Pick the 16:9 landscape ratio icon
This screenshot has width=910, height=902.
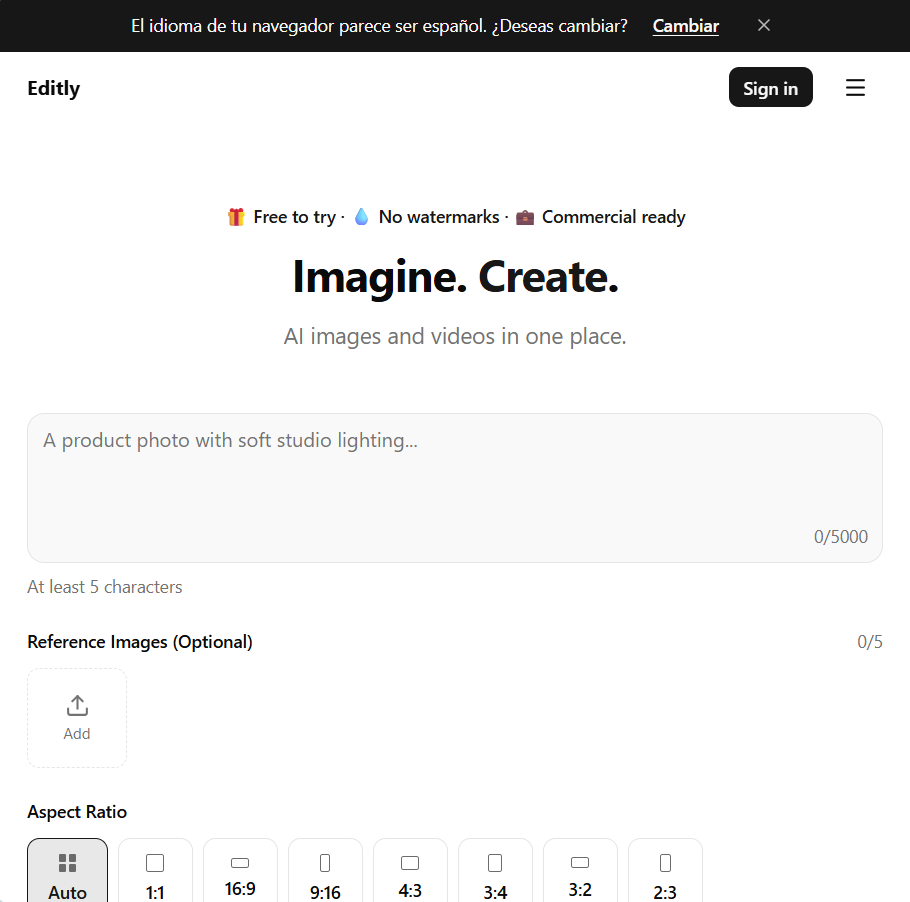coord(240,862)
